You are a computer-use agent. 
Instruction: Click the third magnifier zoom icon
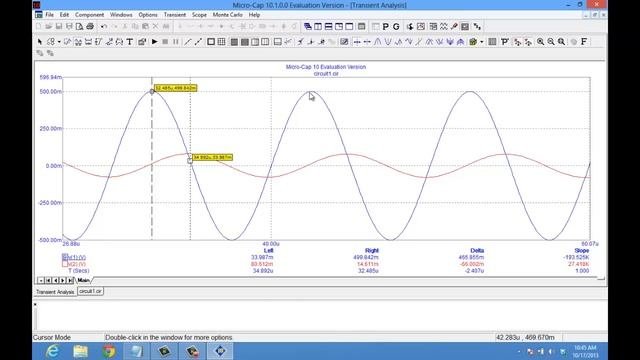562,42
